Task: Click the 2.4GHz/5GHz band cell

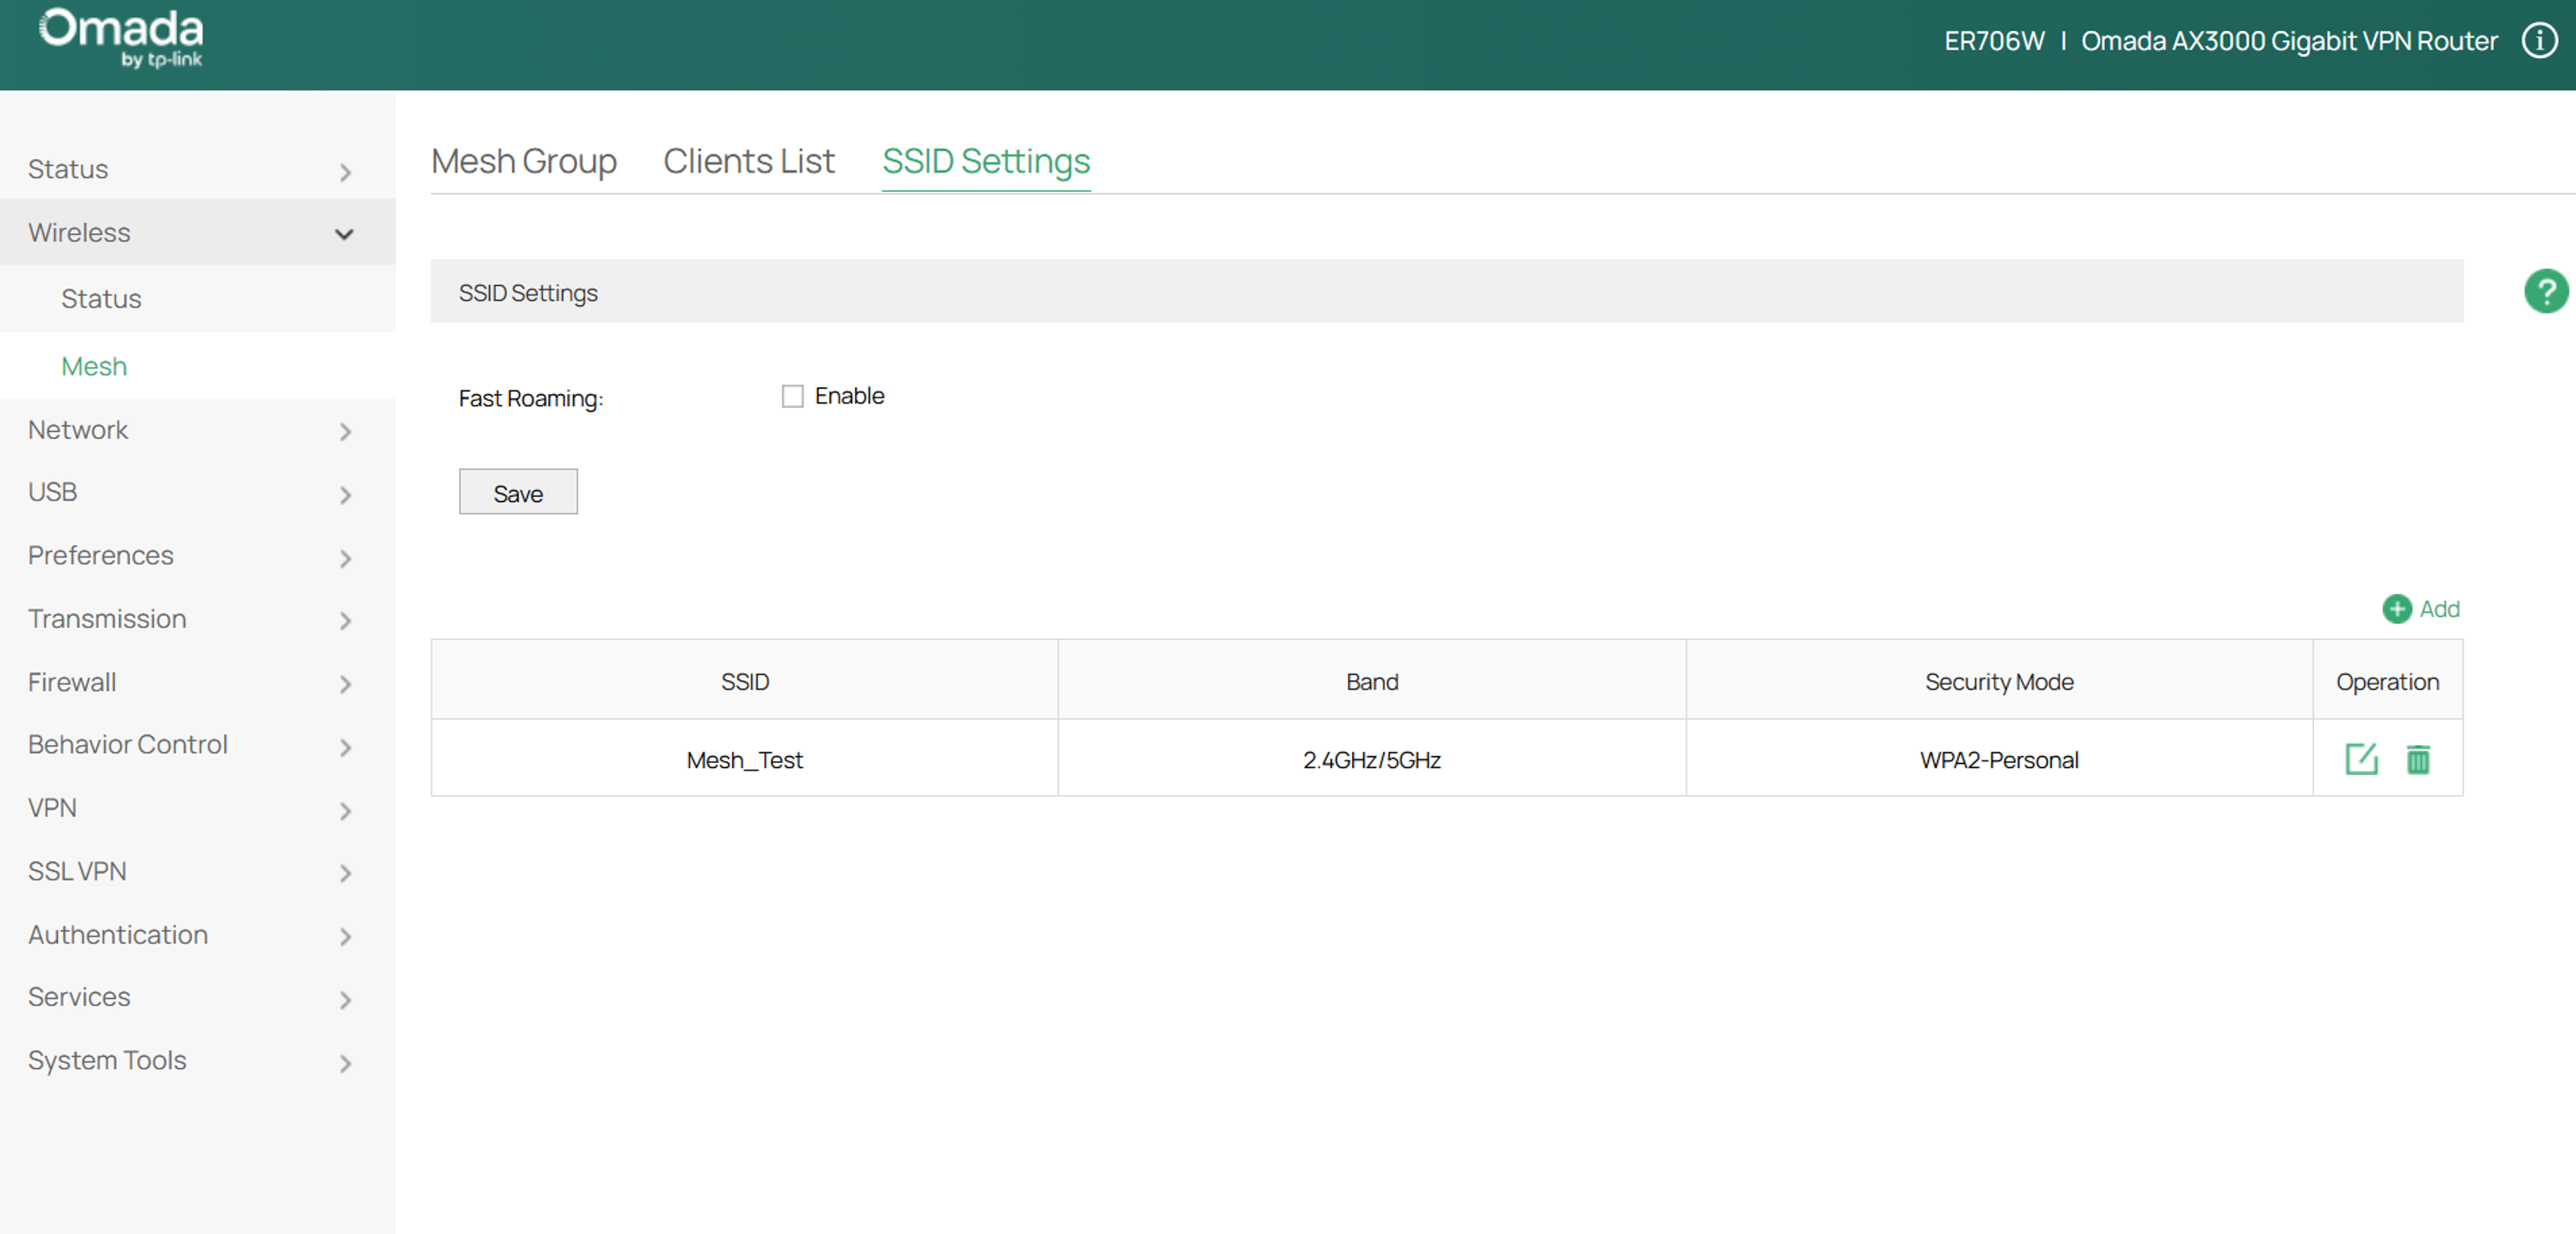Action: tap(1372, 759)
